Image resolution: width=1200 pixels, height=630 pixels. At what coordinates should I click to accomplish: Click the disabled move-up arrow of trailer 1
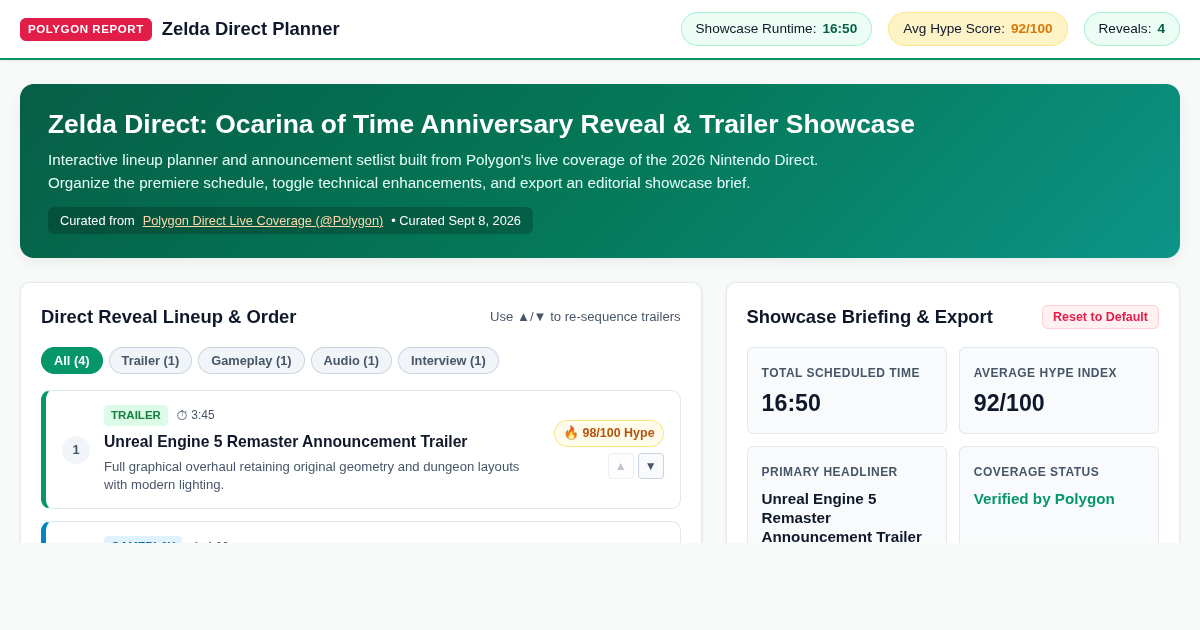point(621,466)
